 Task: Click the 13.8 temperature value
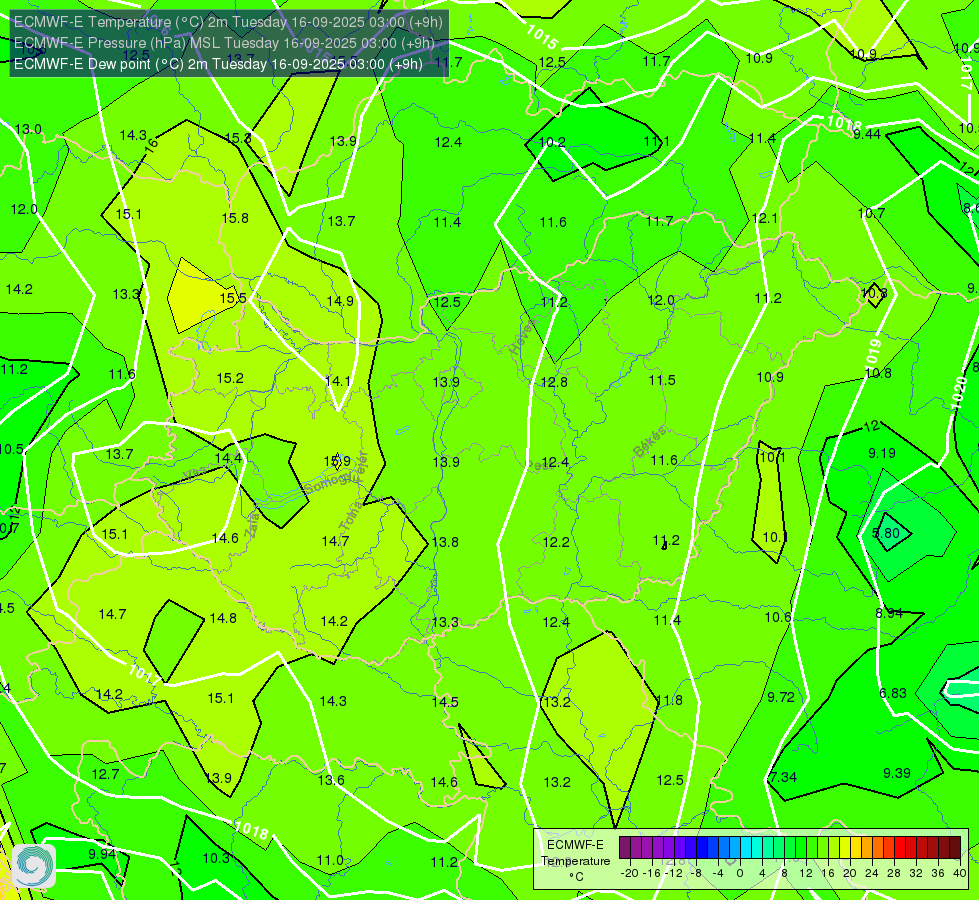[x=445, y=542]
